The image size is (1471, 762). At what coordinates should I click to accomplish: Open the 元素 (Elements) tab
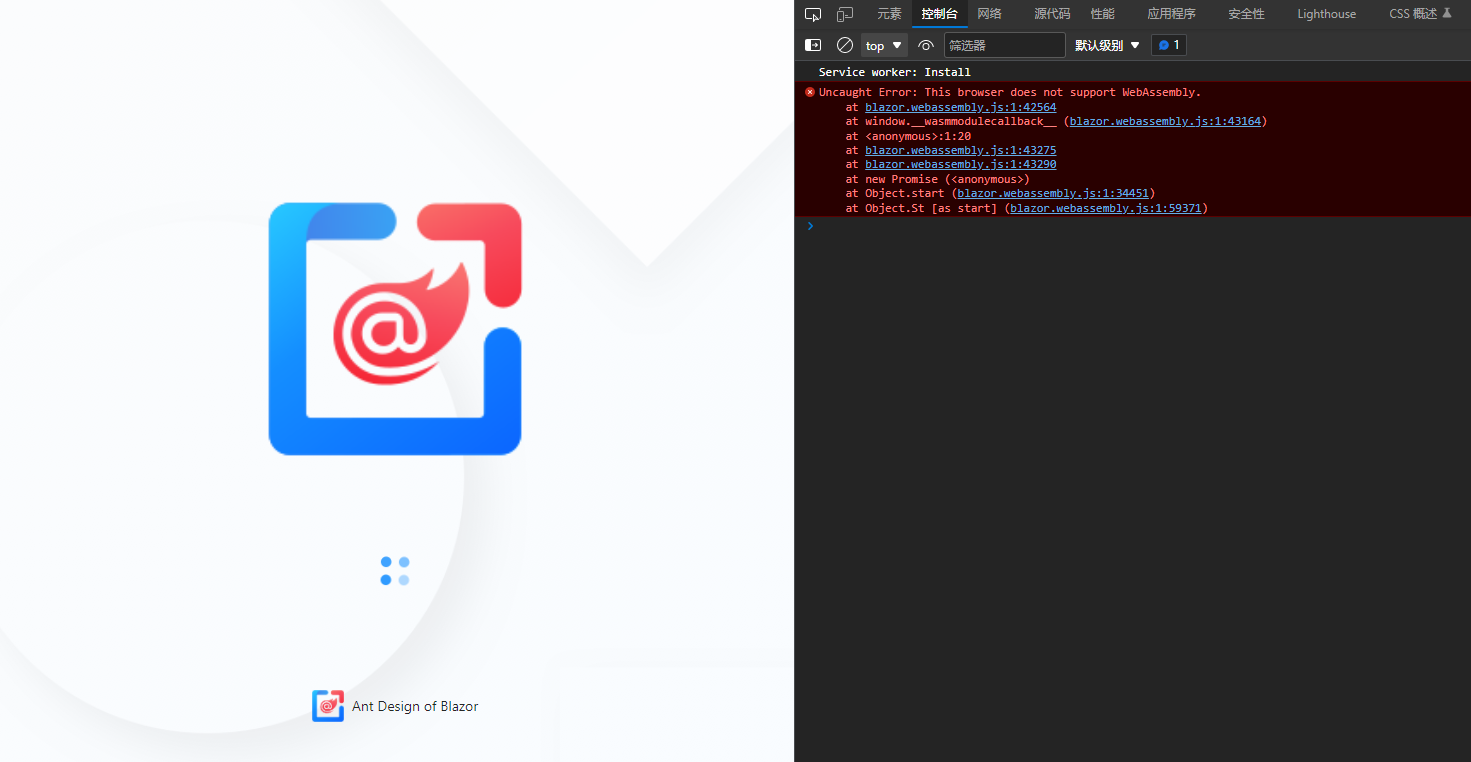(889, 14)
